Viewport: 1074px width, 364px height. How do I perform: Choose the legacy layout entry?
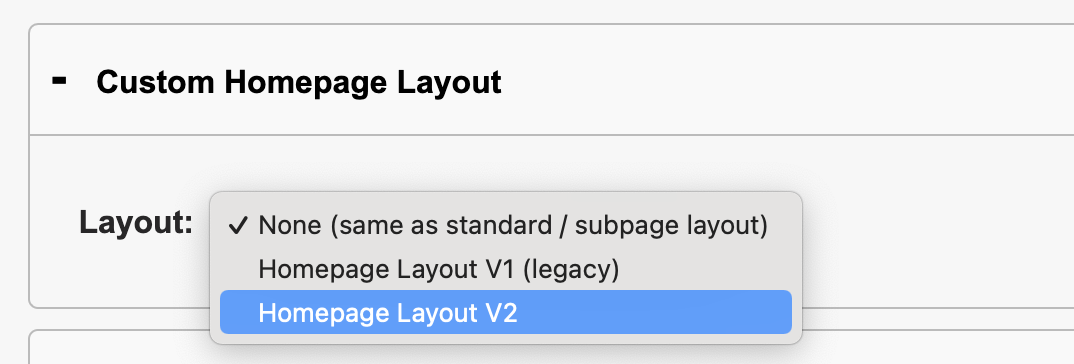coord(505,269)
